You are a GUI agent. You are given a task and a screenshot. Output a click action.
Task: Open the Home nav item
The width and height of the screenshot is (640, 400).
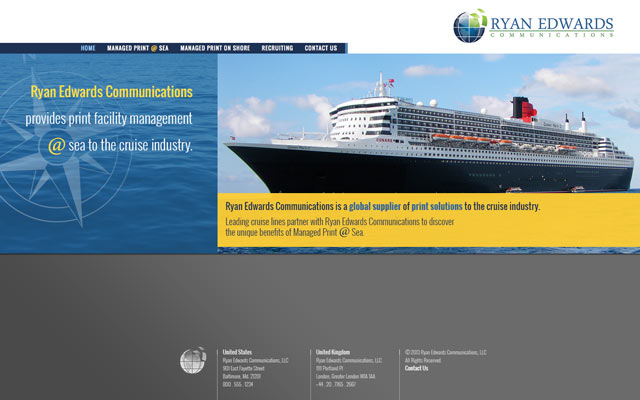click(x=88, y=48)
